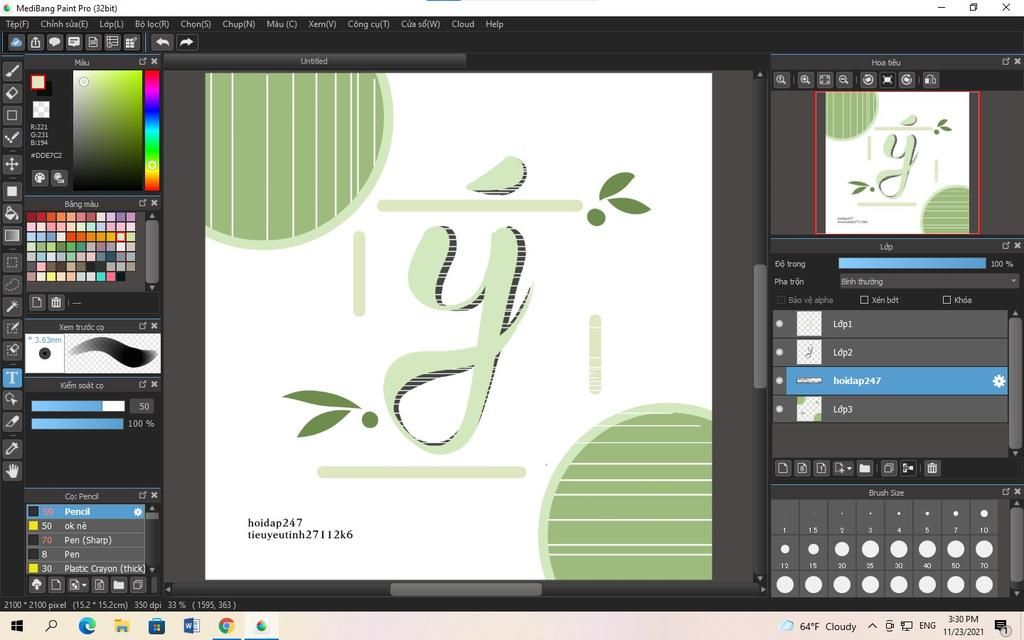
Task: Open the Pencil brush settings gear
Action: [138, 512]
